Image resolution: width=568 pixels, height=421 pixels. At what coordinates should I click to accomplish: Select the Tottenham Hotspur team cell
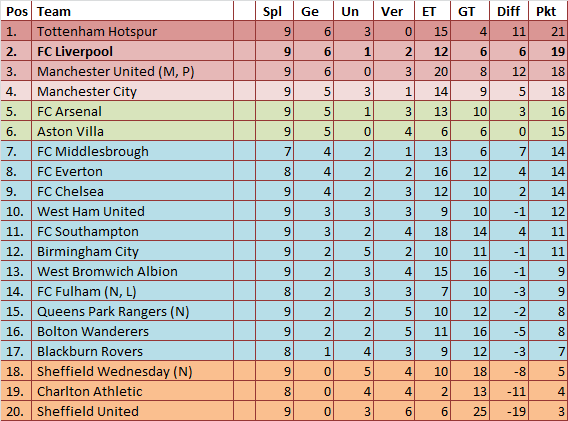tap(132, 31)
